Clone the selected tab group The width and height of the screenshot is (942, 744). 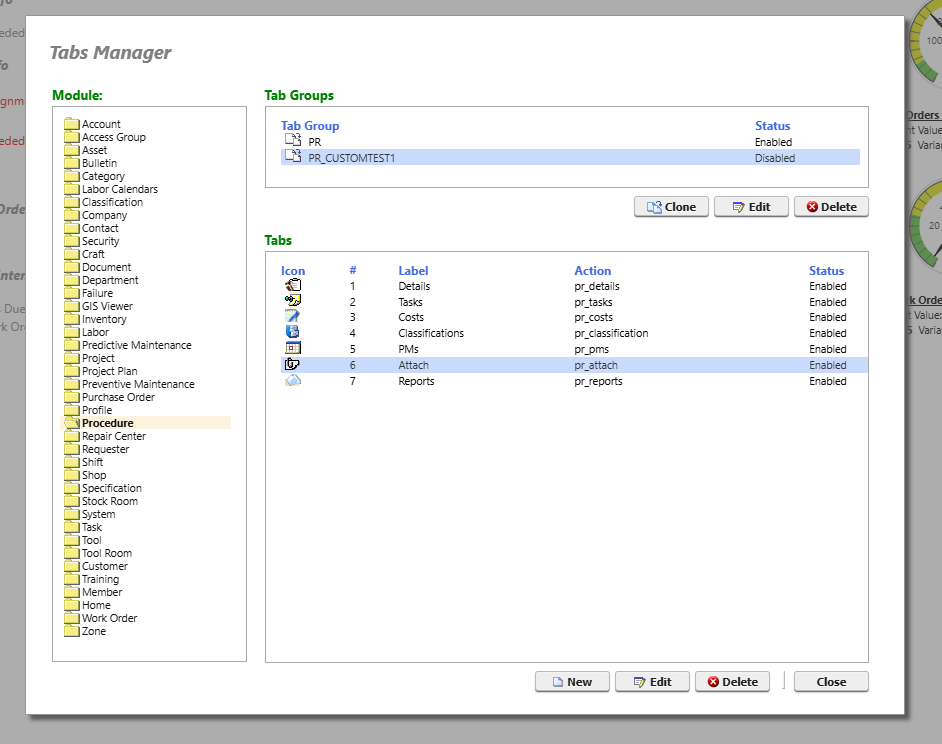click(671, 207)
